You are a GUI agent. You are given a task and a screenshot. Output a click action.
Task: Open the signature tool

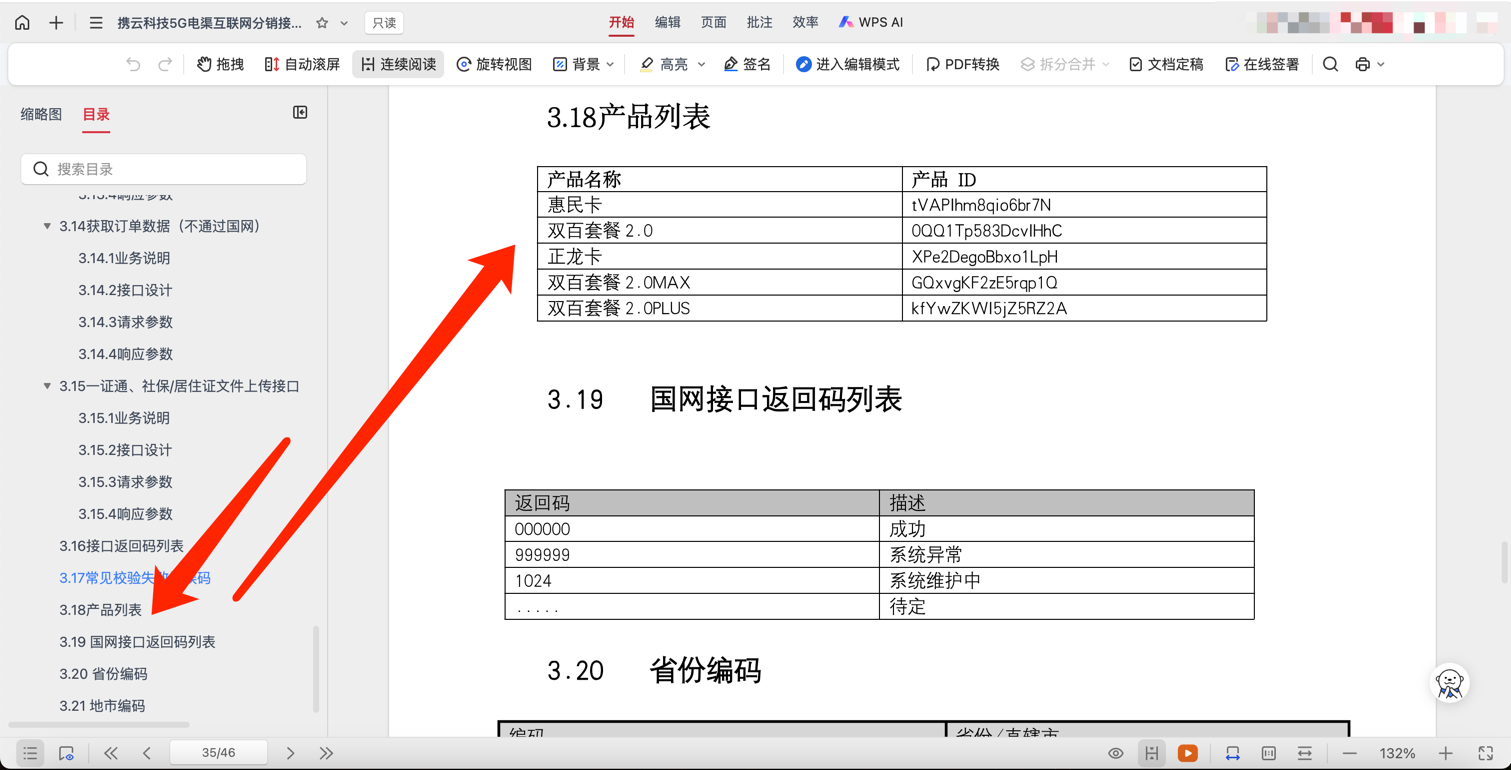[x=747, y=64]
